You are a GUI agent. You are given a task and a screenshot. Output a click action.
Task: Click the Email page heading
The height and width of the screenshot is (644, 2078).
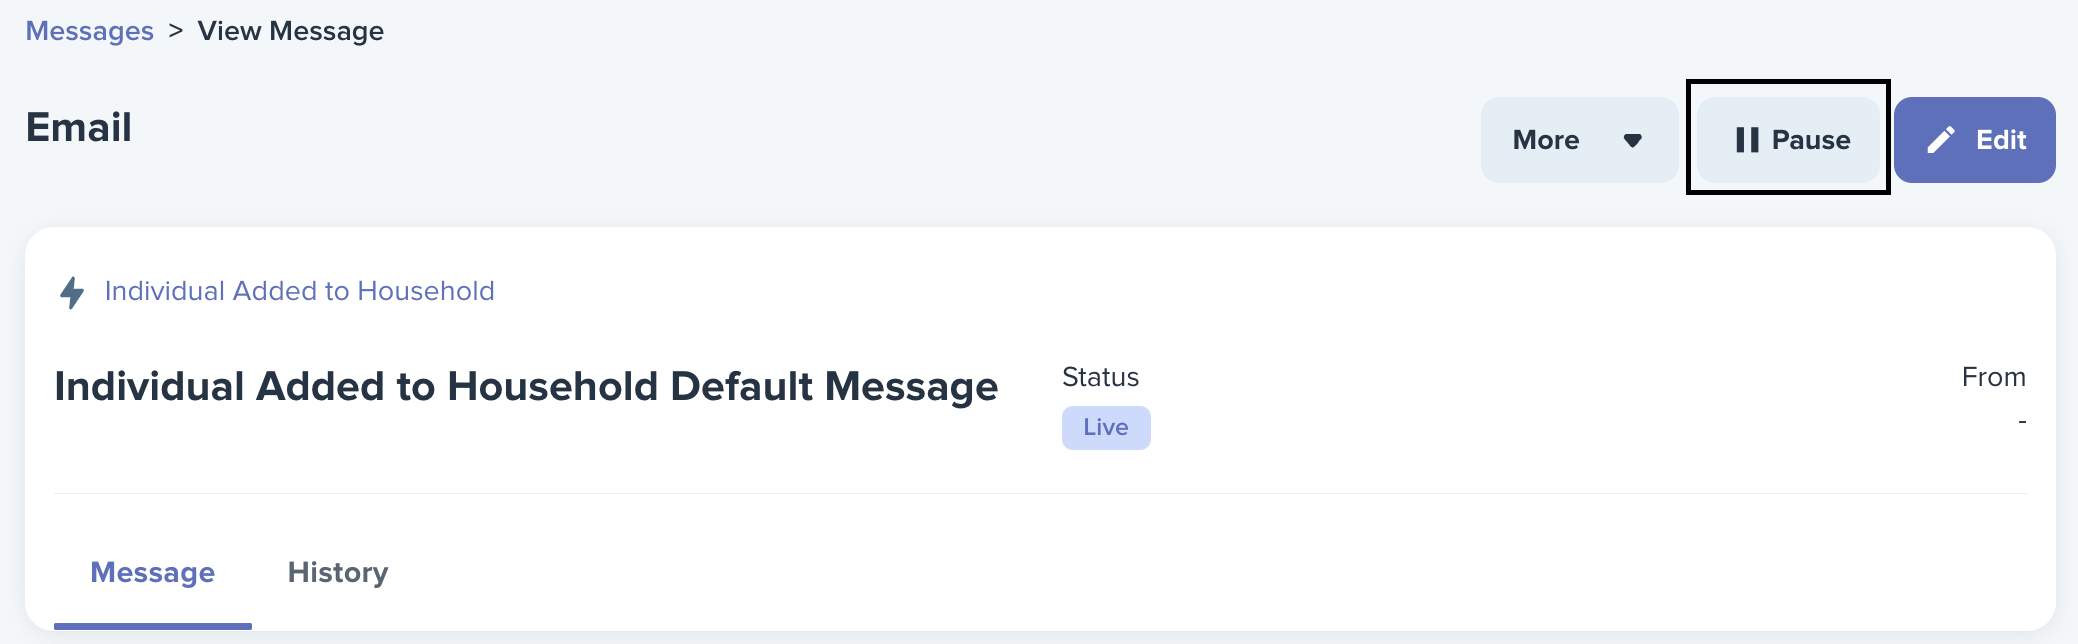coord(79,128)
